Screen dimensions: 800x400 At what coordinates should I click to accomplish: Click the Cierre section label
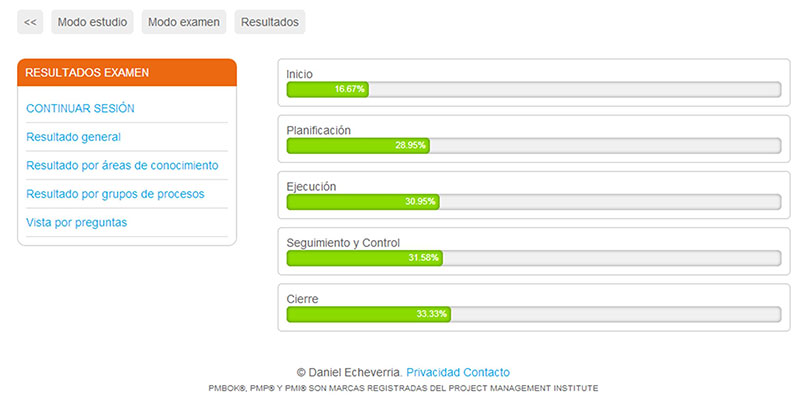click(303, 299)
